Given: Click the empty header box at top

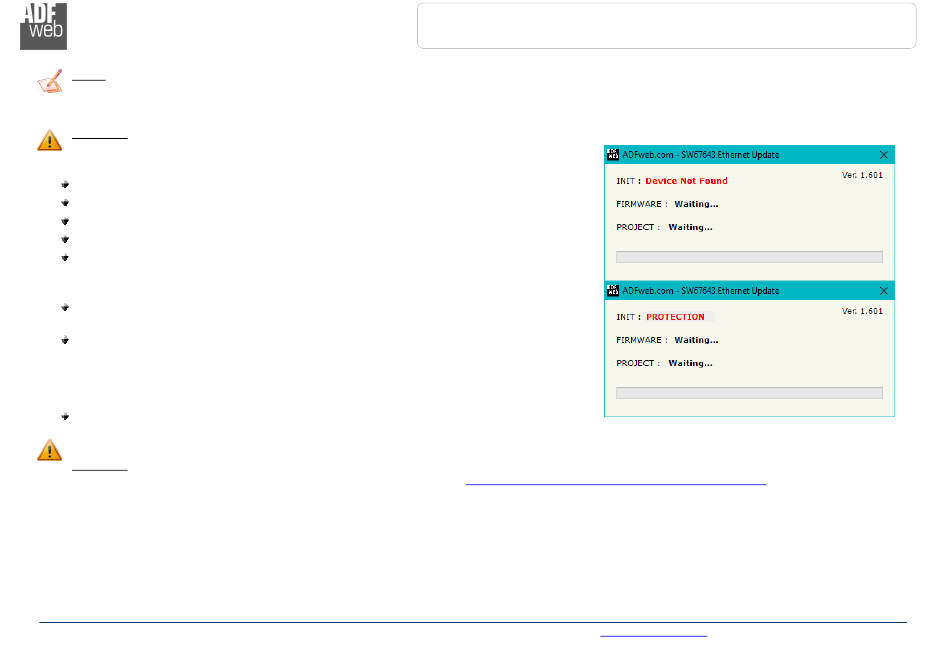Looking at the screenshot, I should (666, 25).
